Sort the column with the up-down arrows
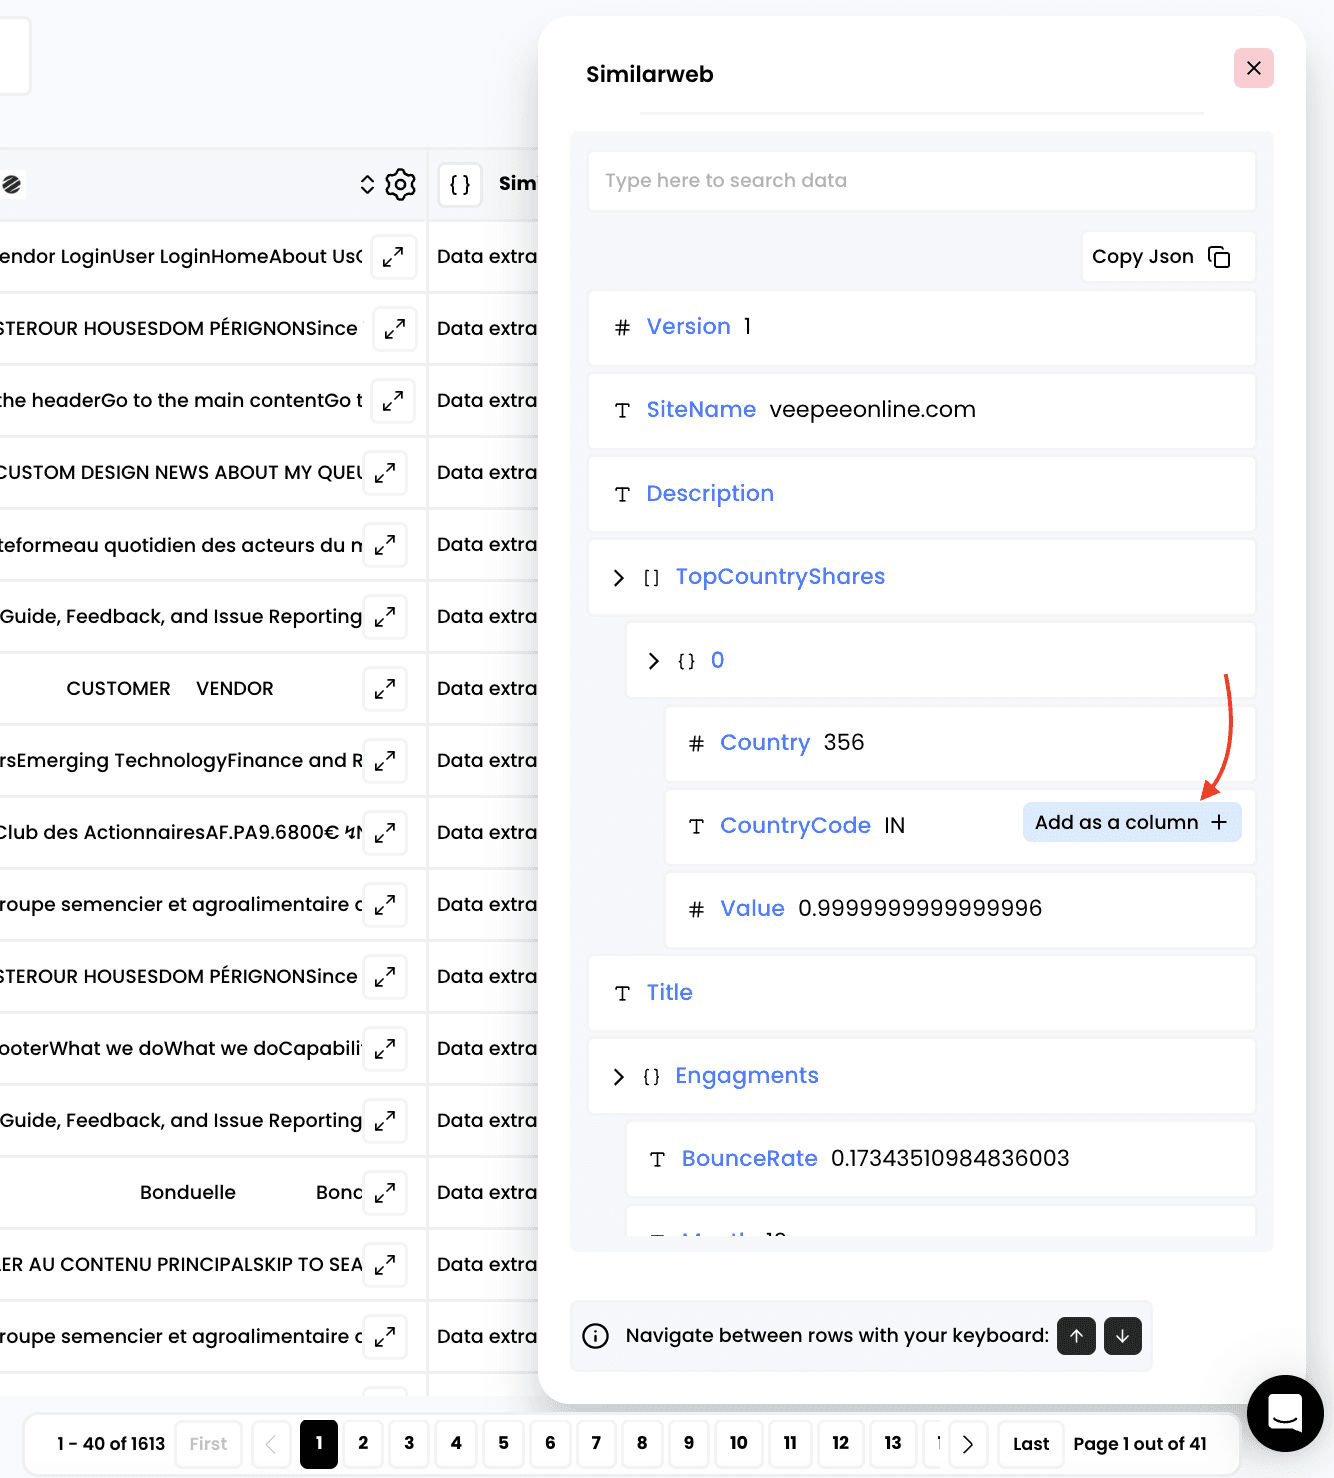Screen dimensions: 1334x1478 (367, 184)
